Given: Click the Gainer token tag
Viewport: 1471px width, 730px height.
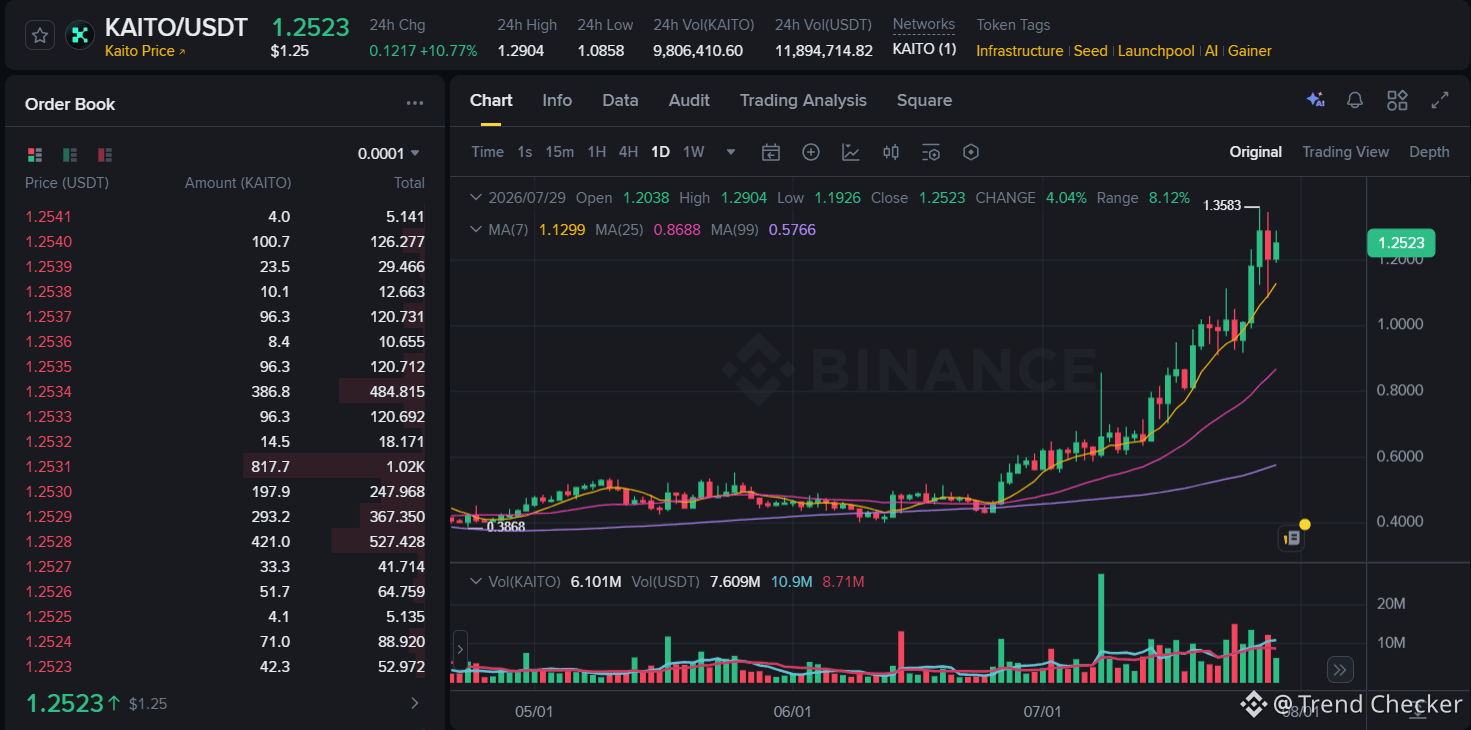Looking at the screenshot, I should pos(1250,51).
